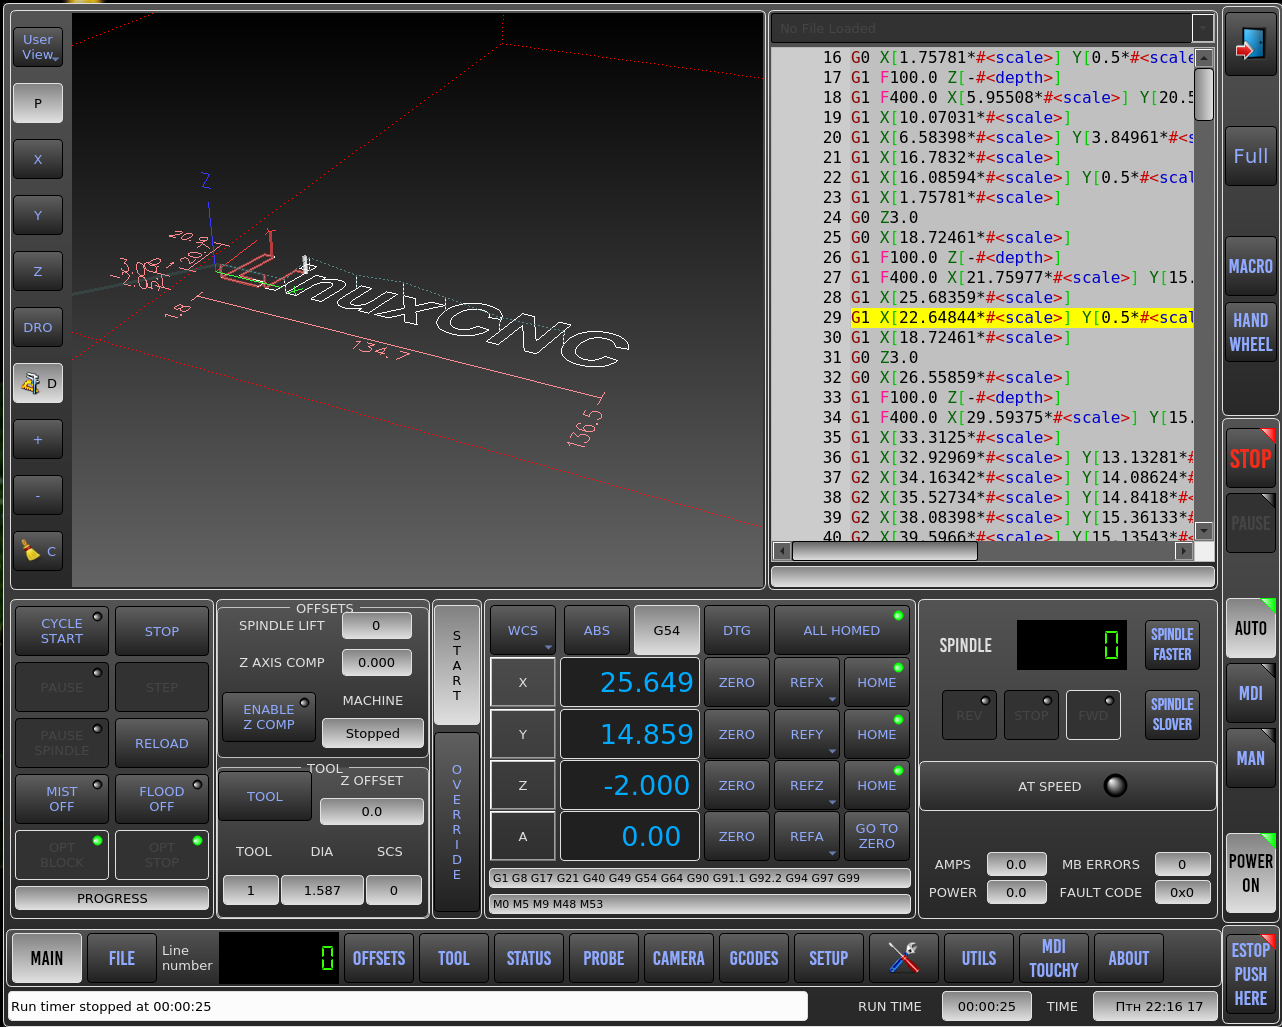Screen dimensions: 1282x1027
Task: Click the RELOAD program button
Action: 162,743
